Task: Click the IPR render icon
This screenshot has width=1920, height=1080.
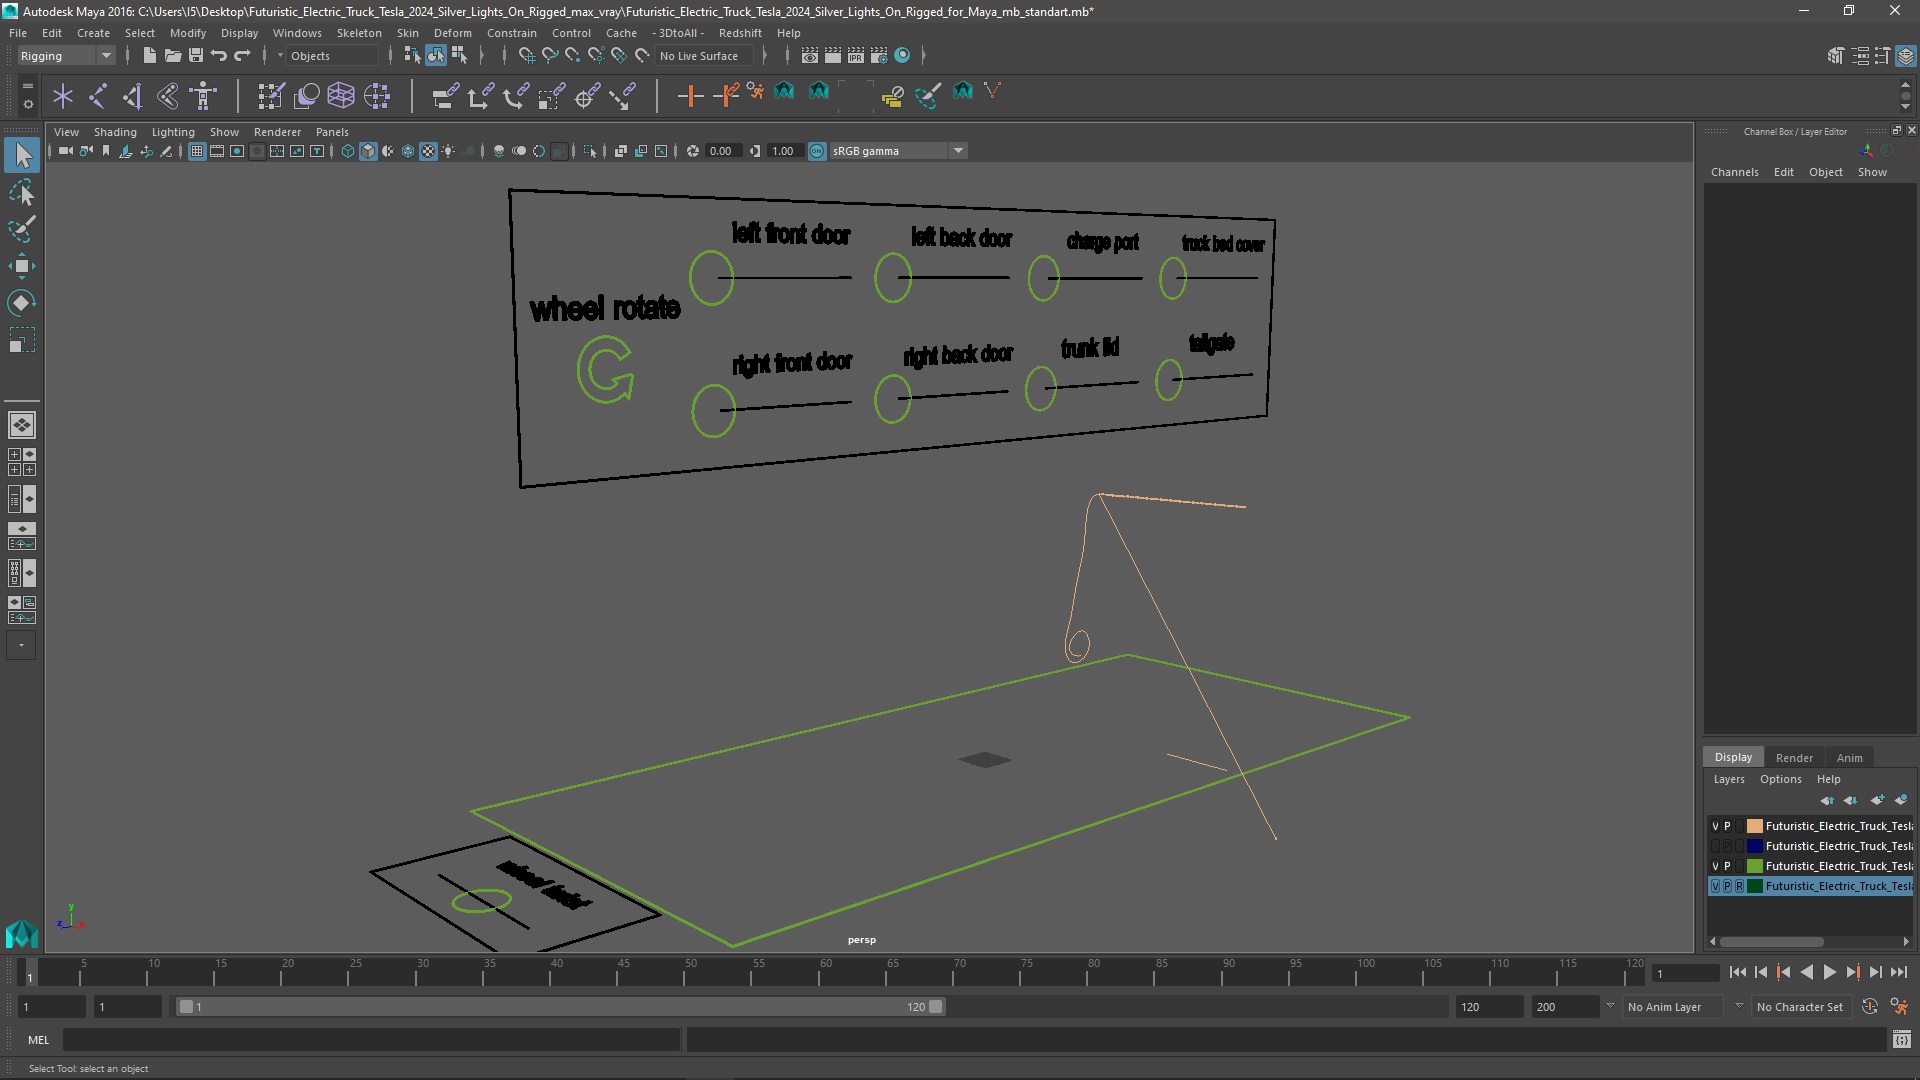Action: (855, 56)
